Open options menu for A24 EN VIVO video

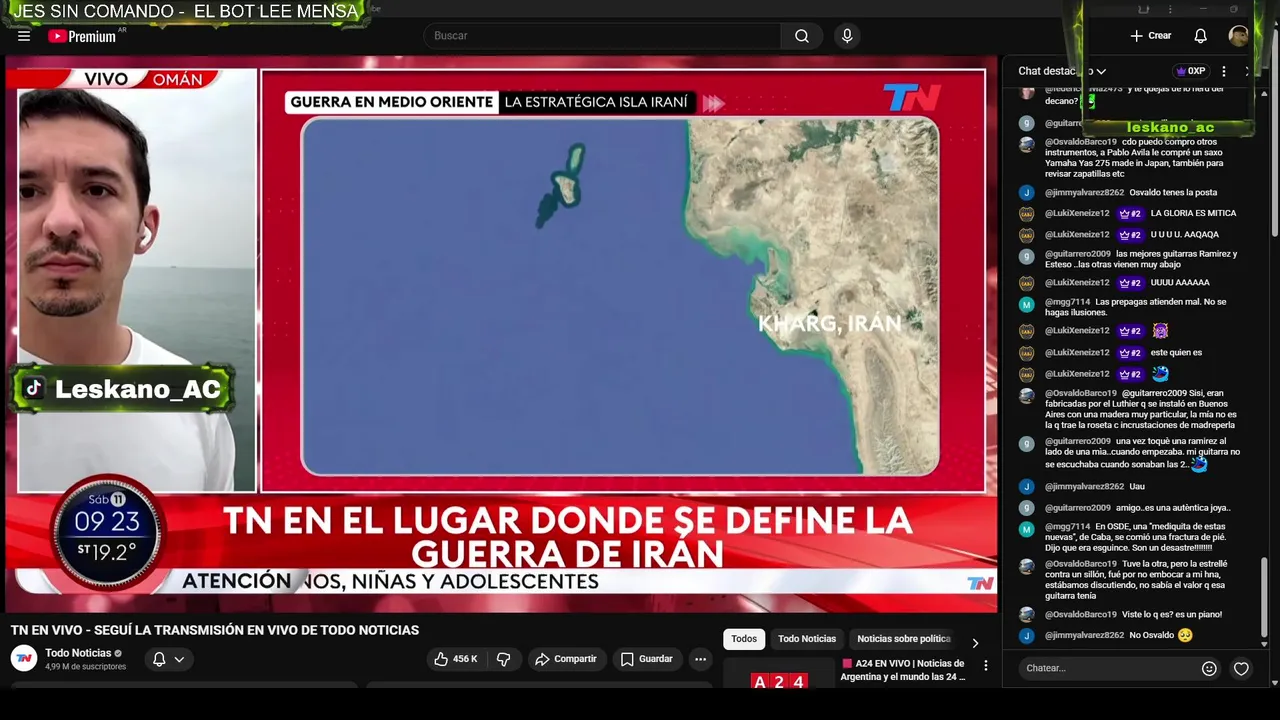pos(985,666)
